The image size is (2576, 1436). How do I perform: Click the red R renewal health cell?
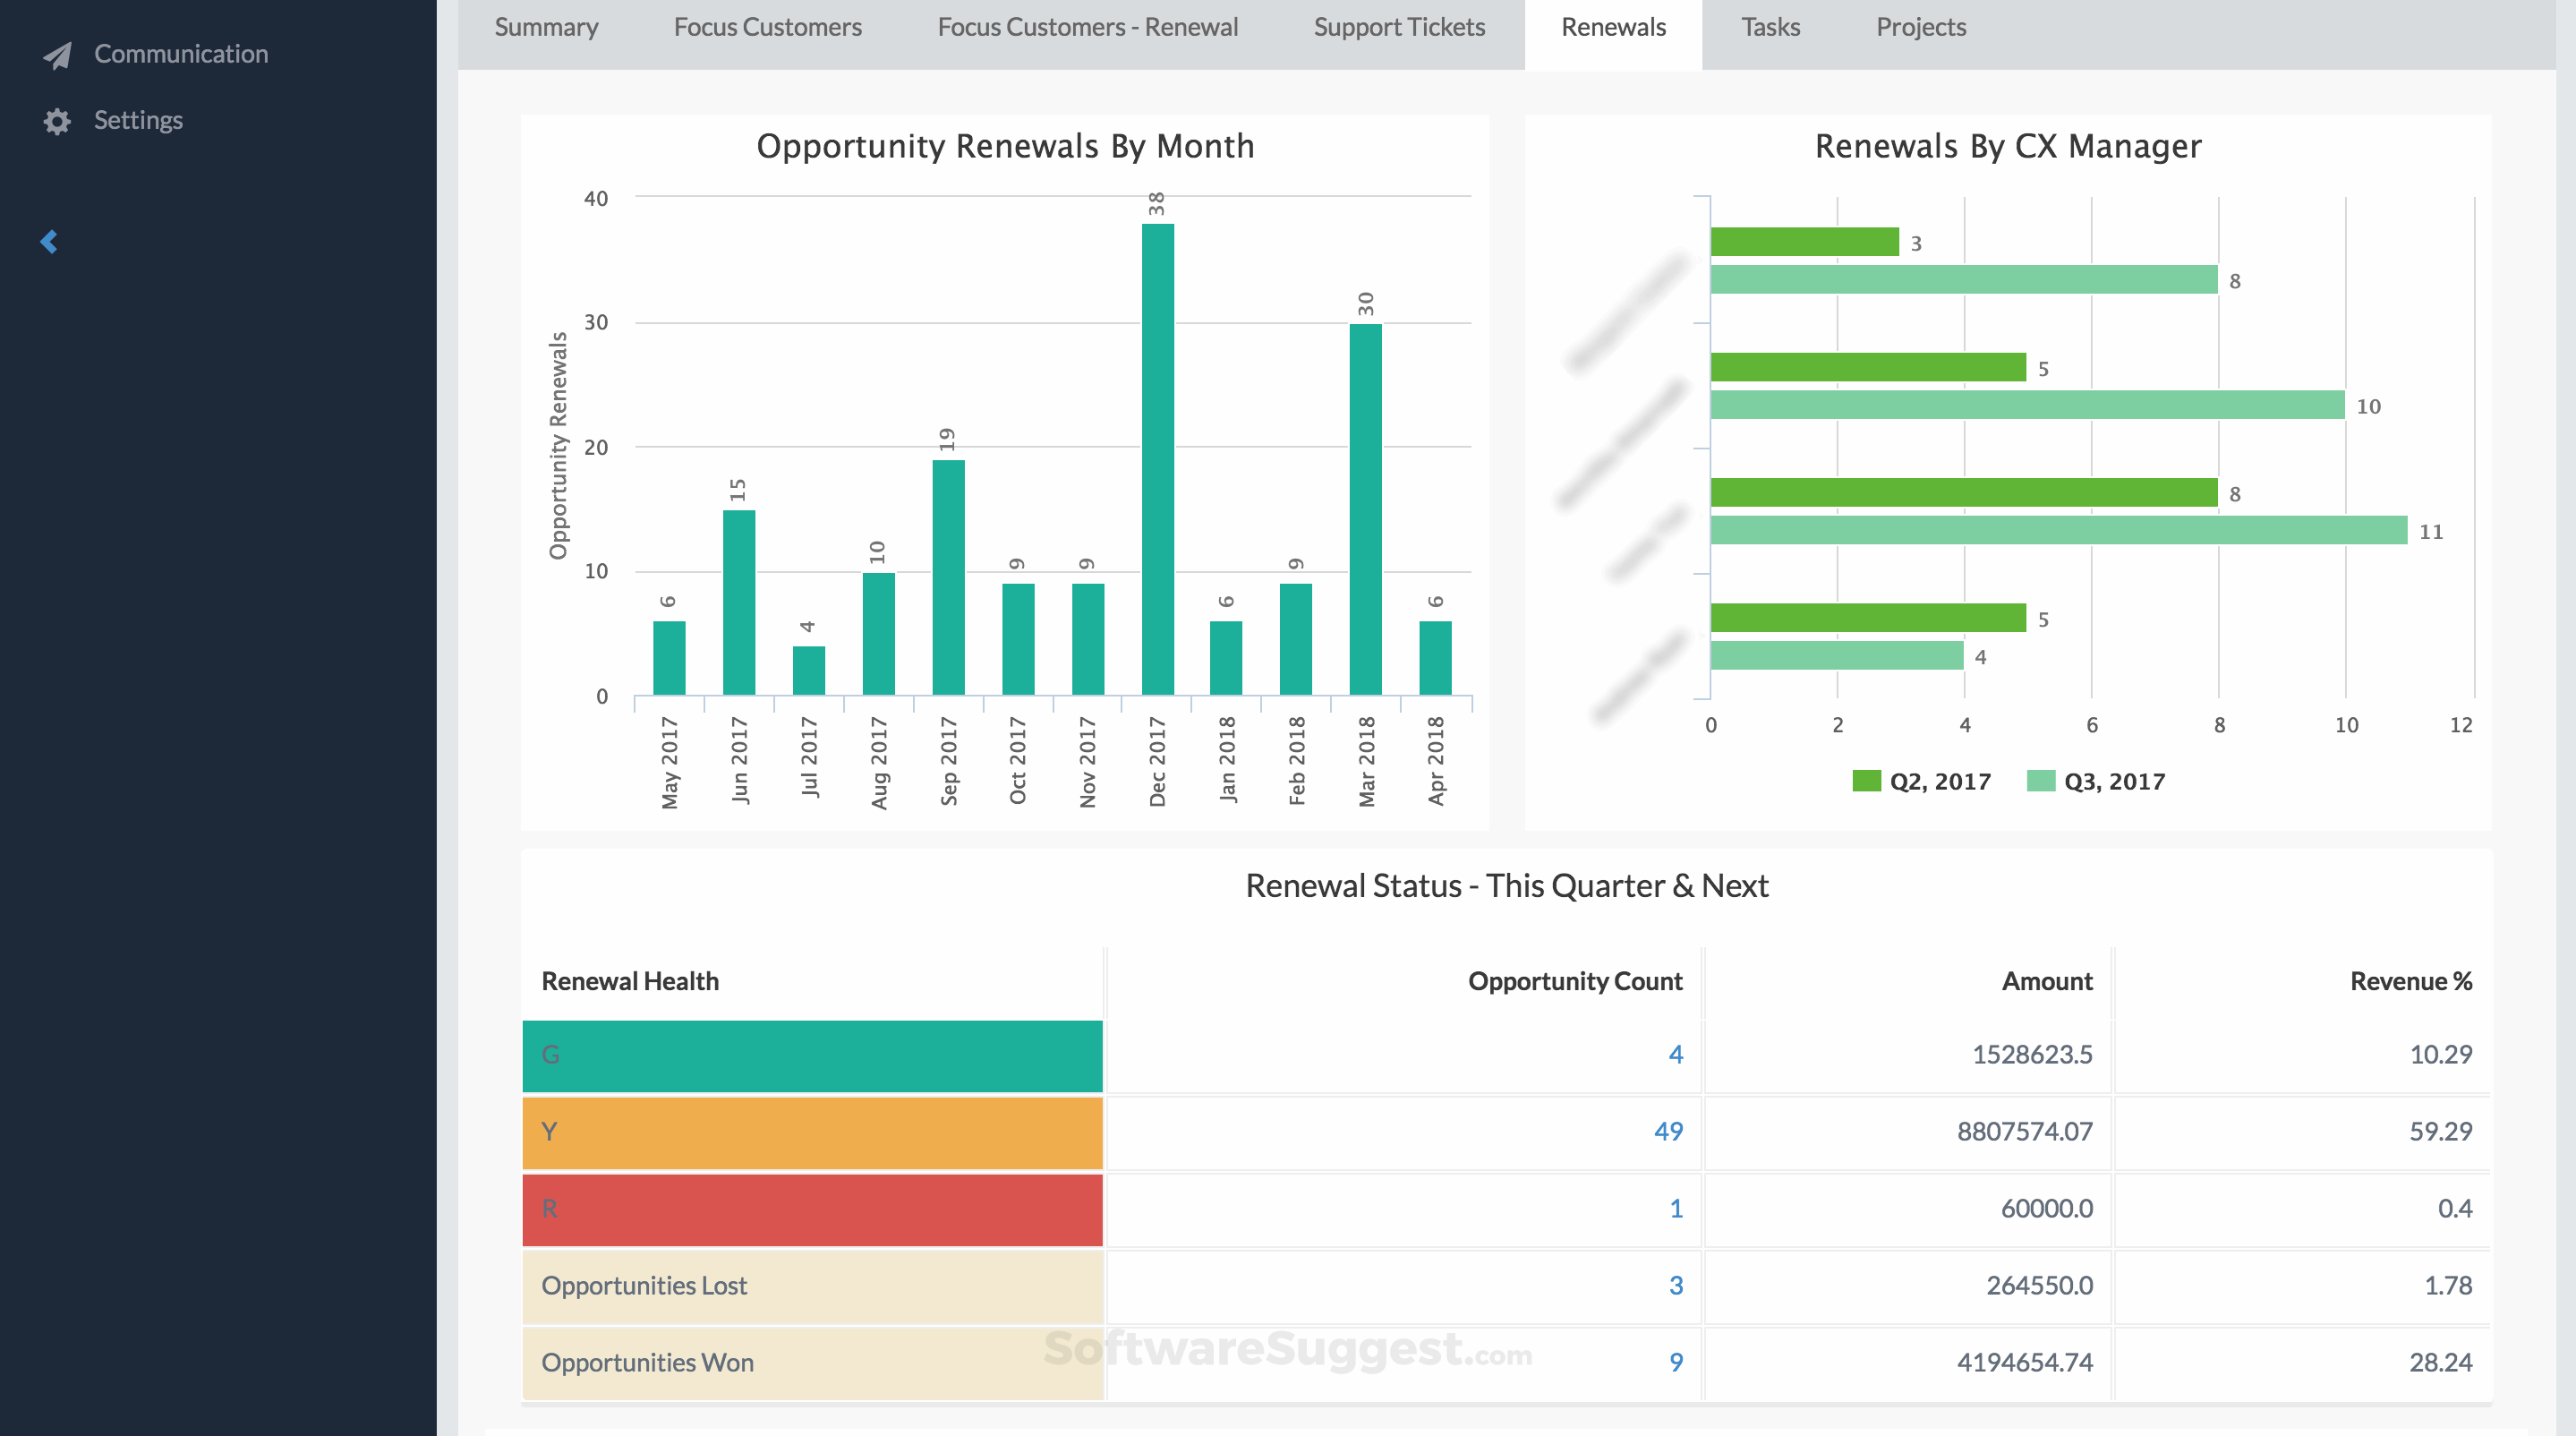click(812, 1209)
